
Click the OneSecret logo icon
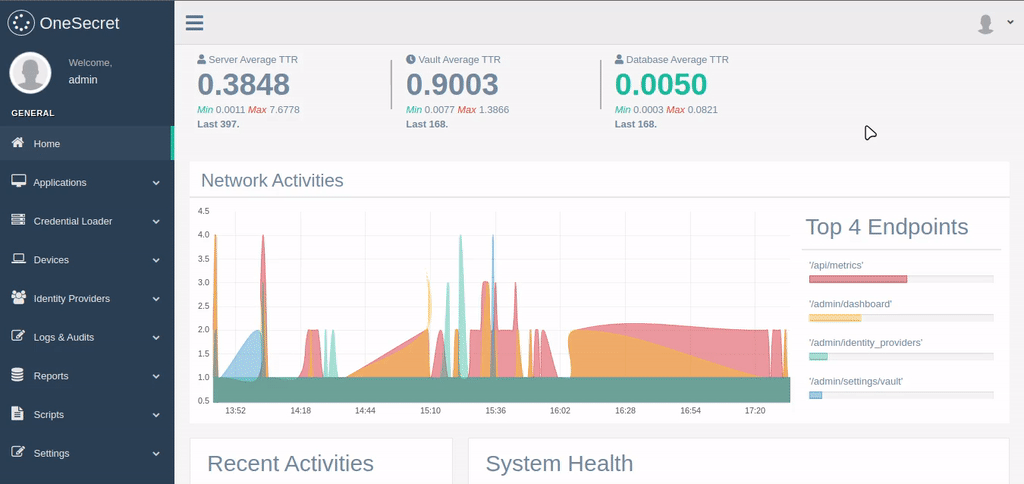[x=21, y=23]
